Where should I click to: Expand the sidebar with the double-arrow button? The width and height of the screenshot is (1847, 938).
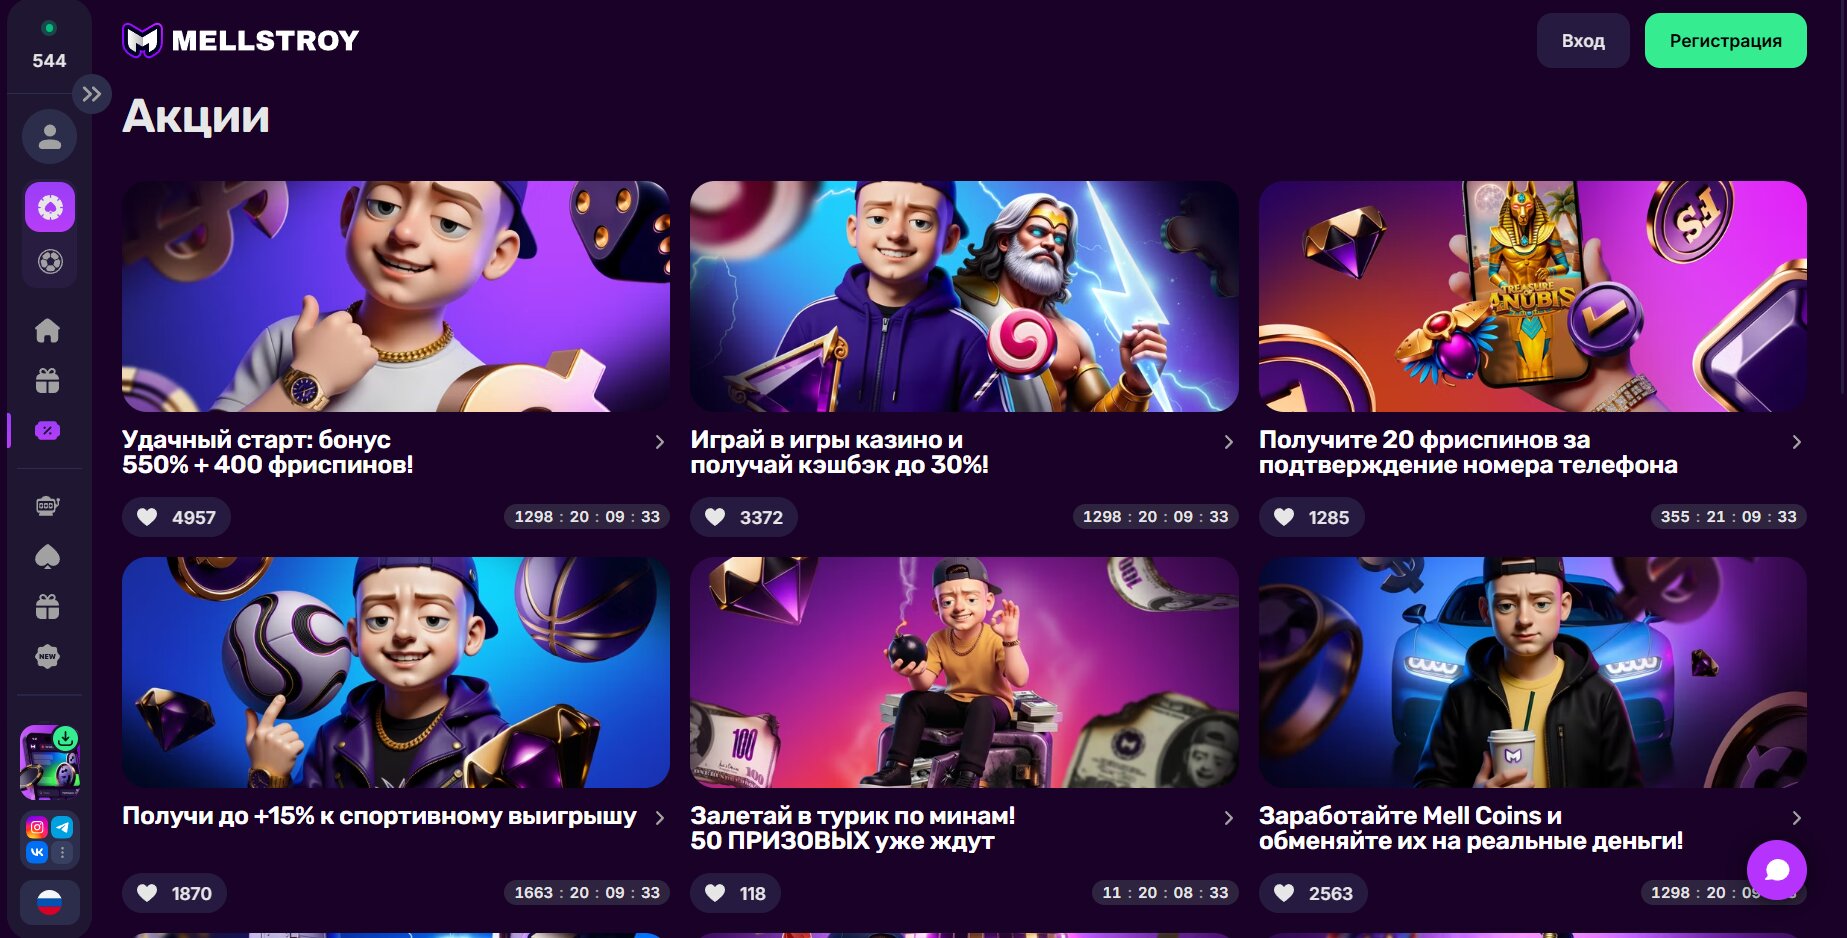tap(91, 95)
